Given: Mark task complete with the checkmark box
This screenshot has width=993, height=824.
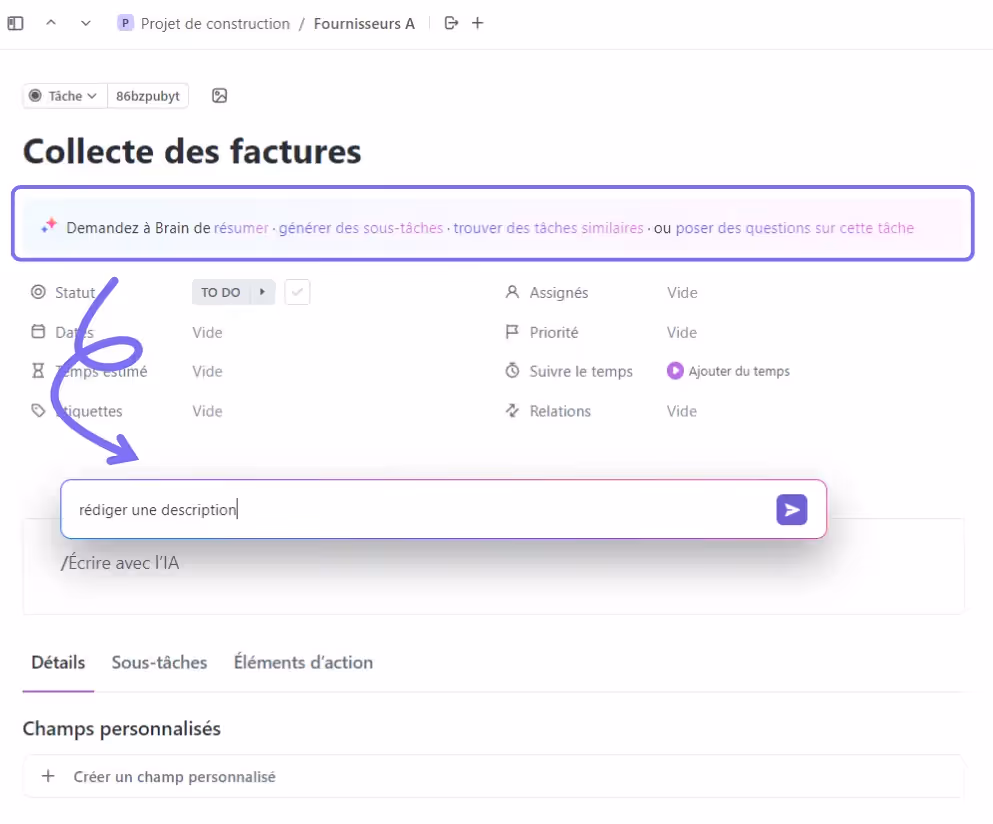Looking at the screenshot, I should coord(297,293).
